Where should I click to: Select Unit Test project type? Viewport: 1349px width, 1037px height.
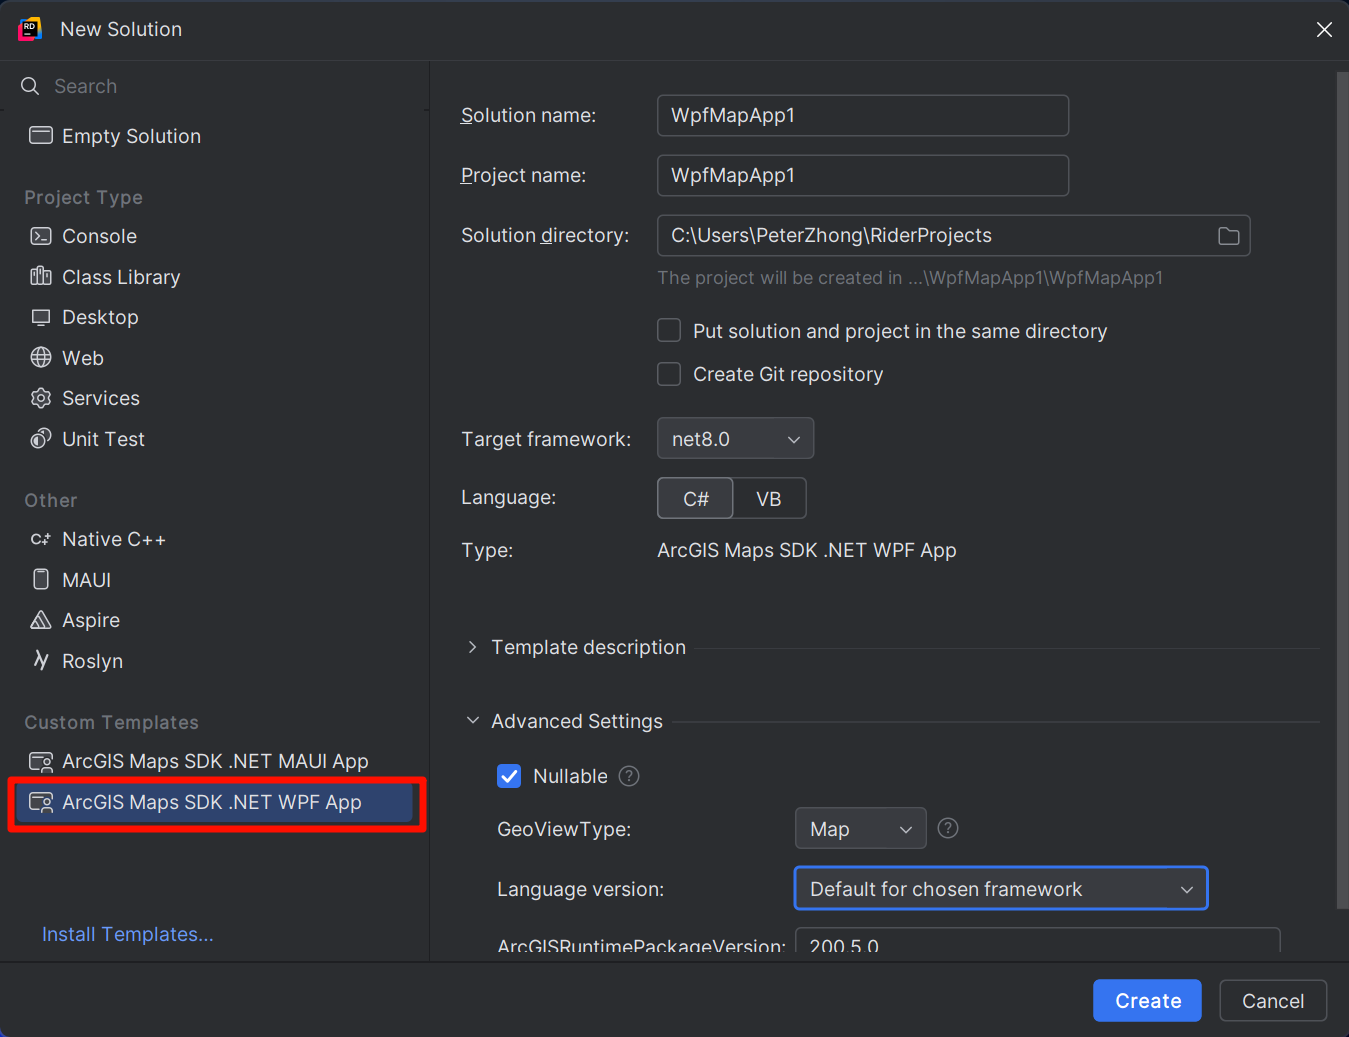[x=215, y=439]
